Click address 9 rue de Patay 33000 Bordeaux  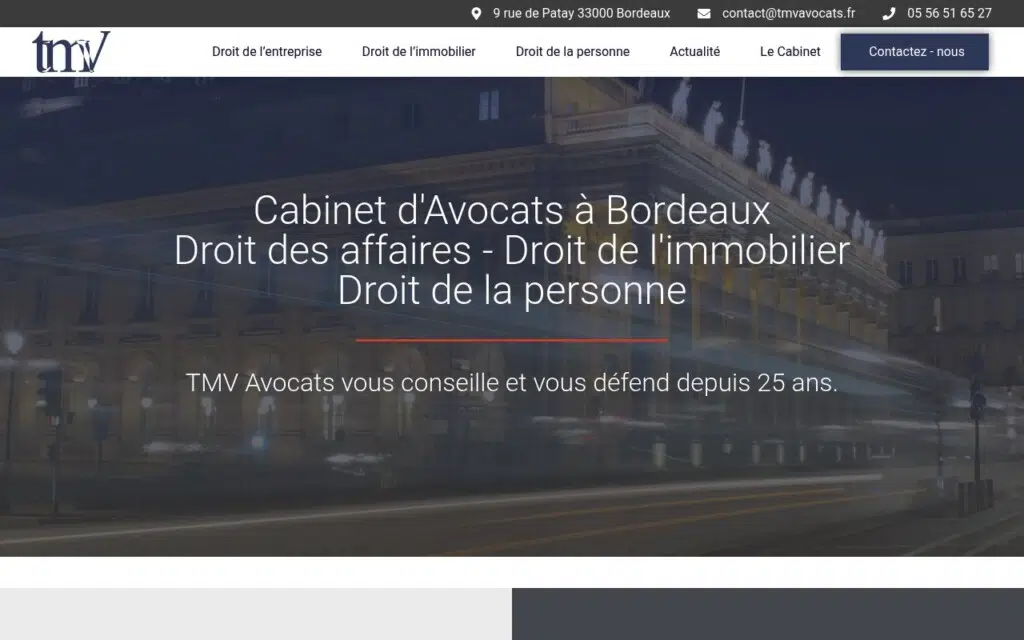pyautogui.click(x=581, y=14)
